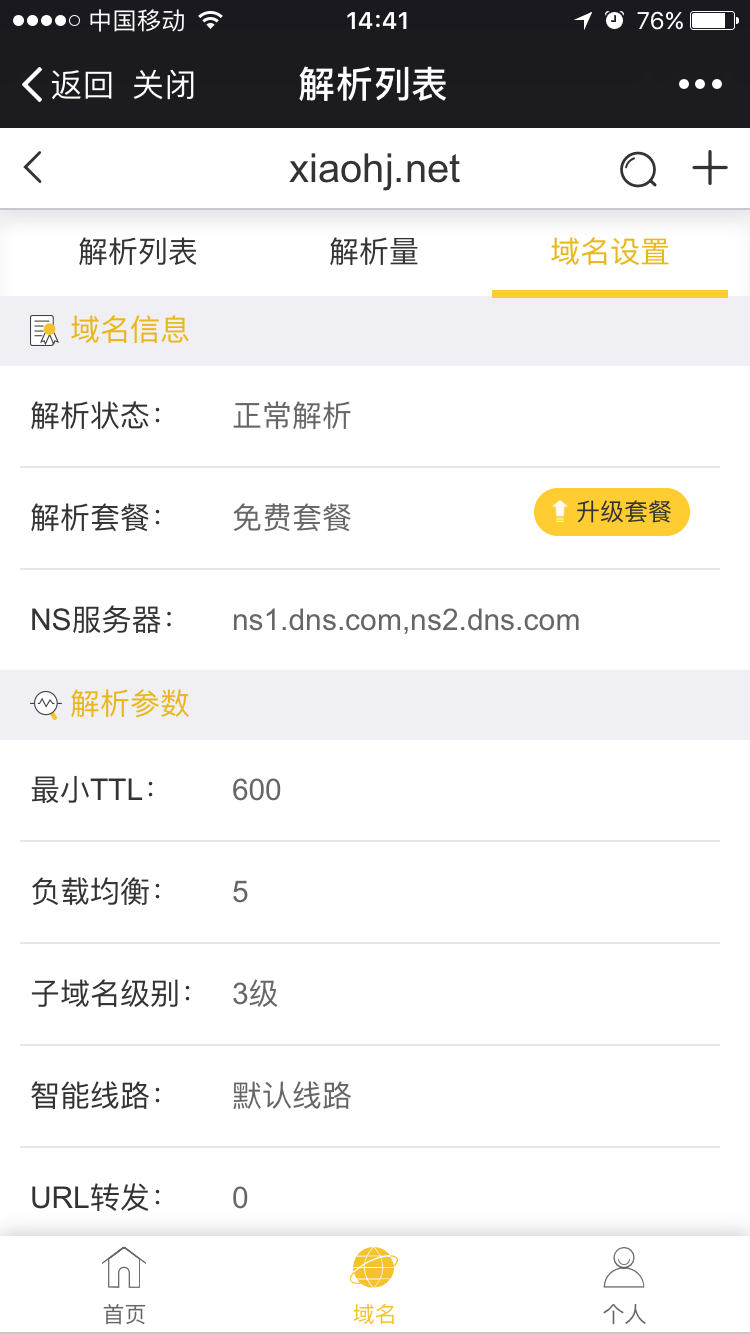Tap 关闭 to close the page
The width and height of the screenshot is (750, 1334).
click(164, 85)
